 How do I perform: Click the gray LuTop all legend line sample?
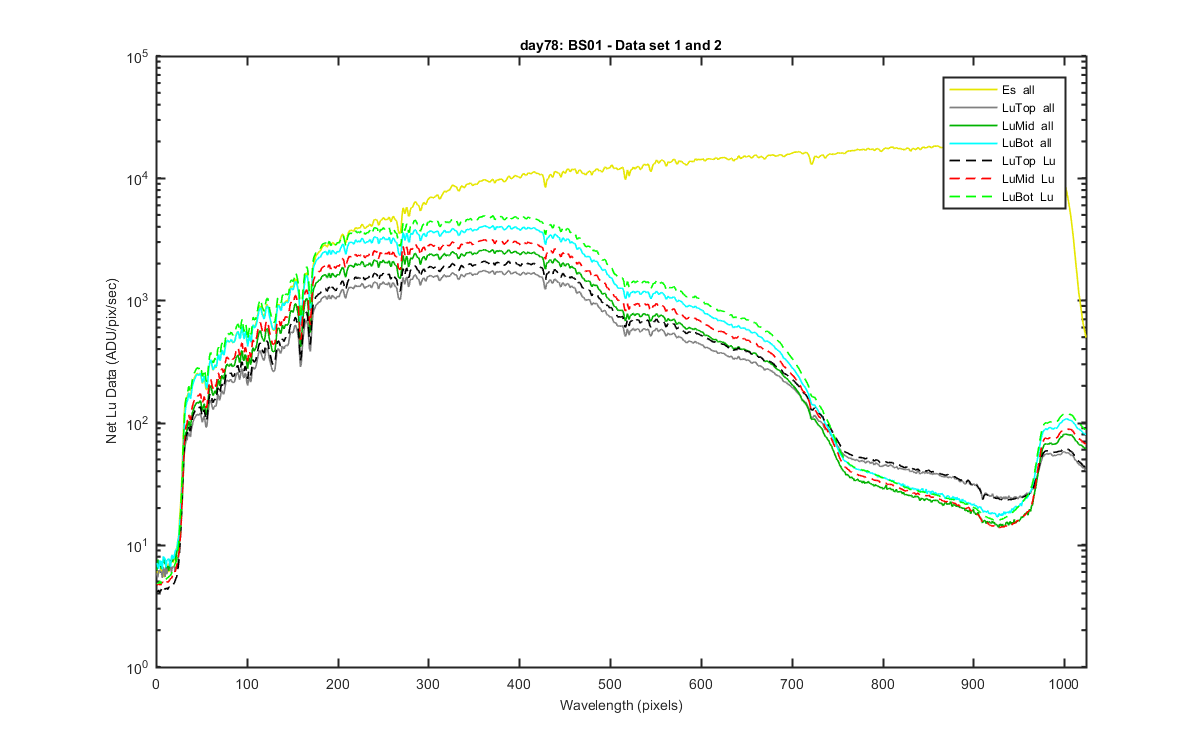(973, 108)
